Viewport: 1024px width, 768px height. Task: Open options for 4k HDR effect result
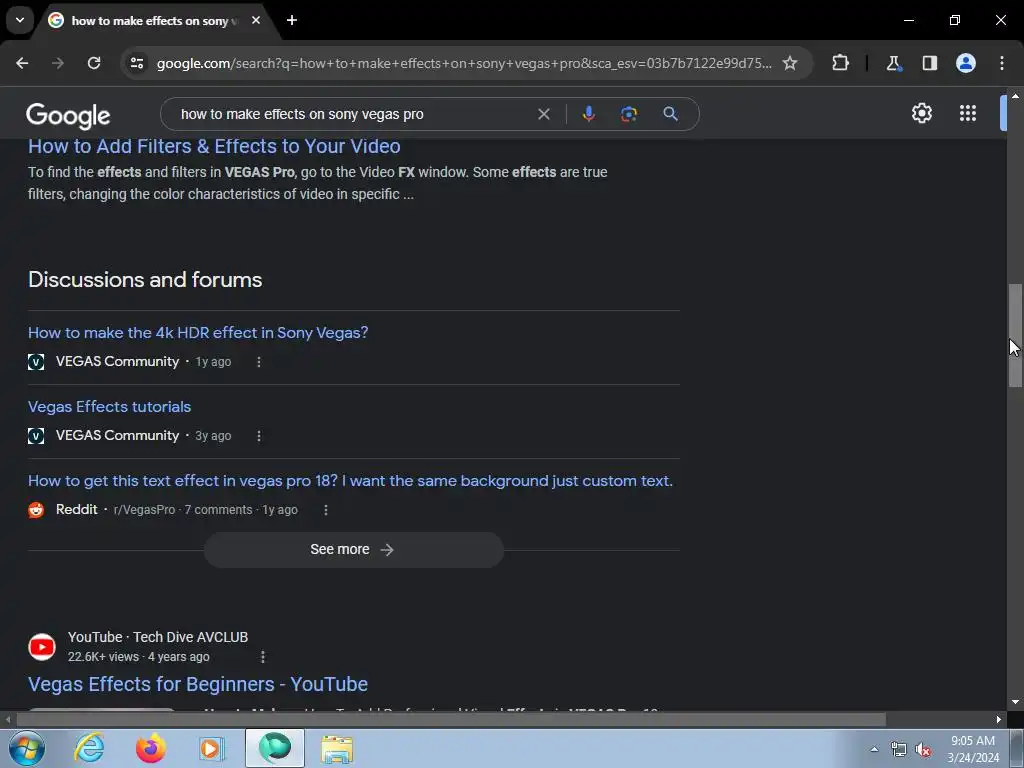(259, 362)
